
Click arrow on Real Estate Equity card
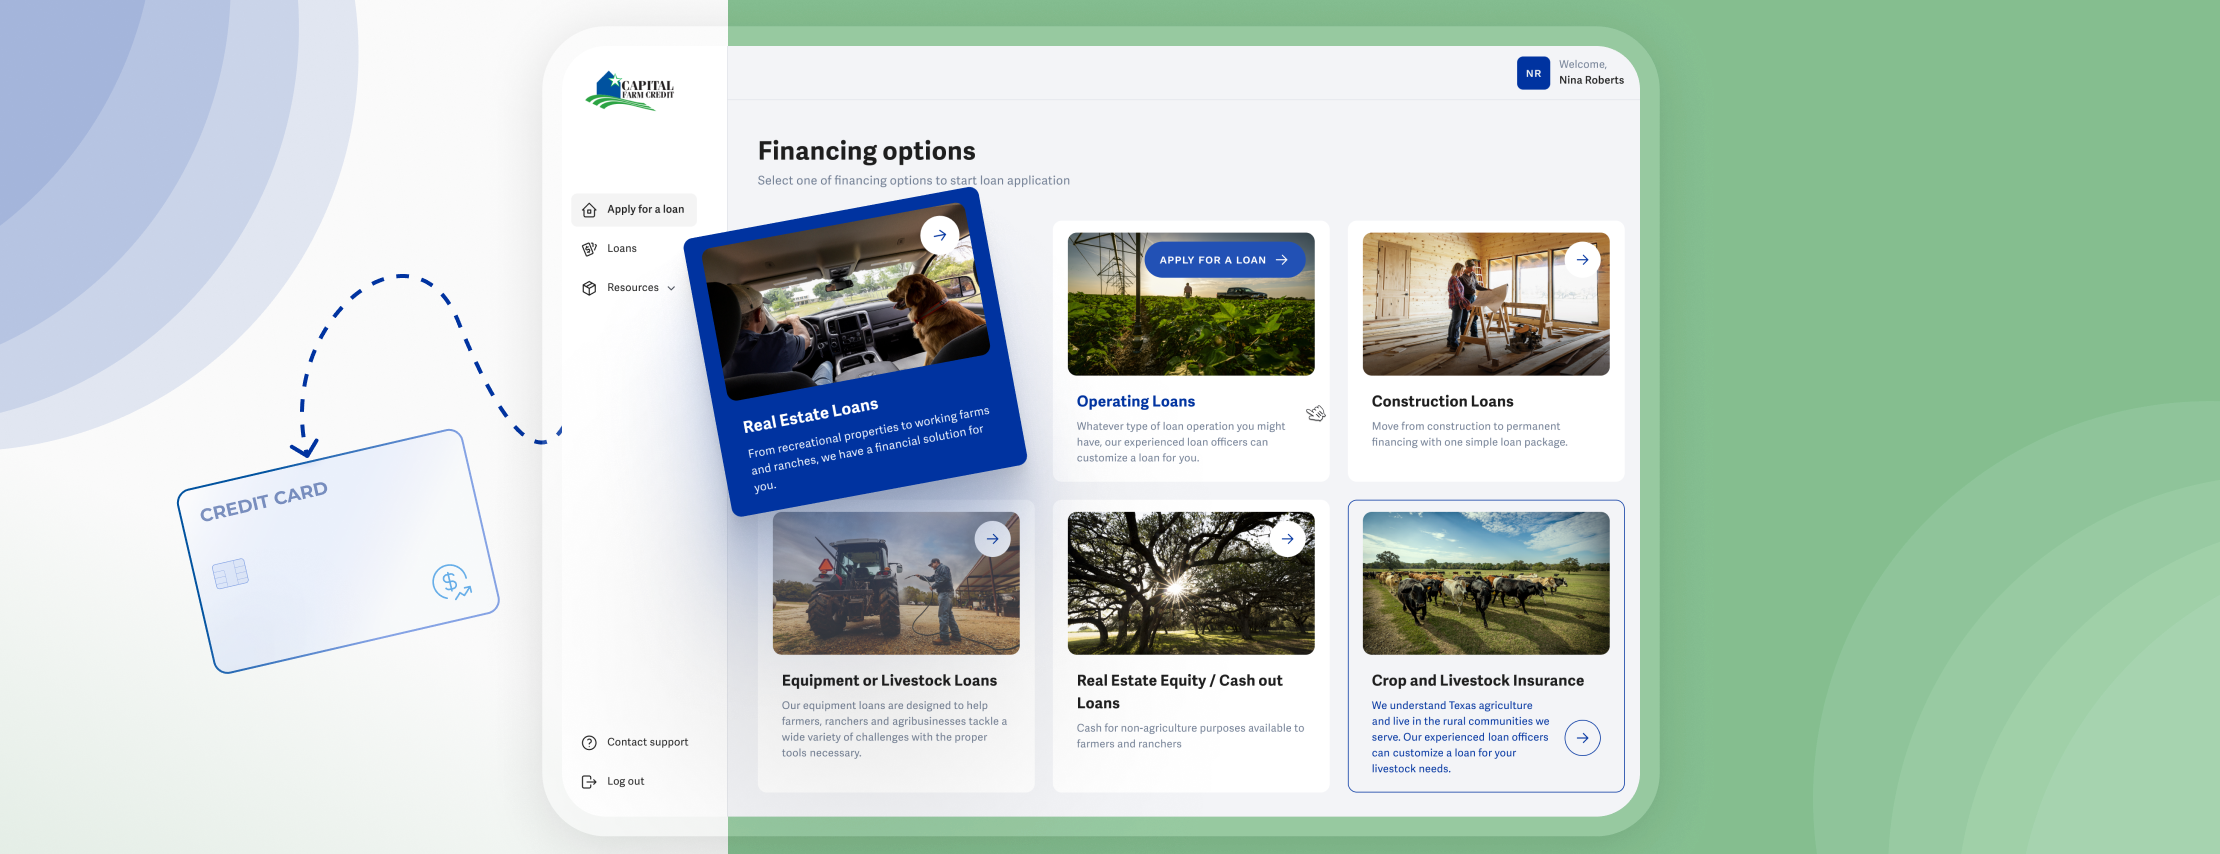[1287, 539]
